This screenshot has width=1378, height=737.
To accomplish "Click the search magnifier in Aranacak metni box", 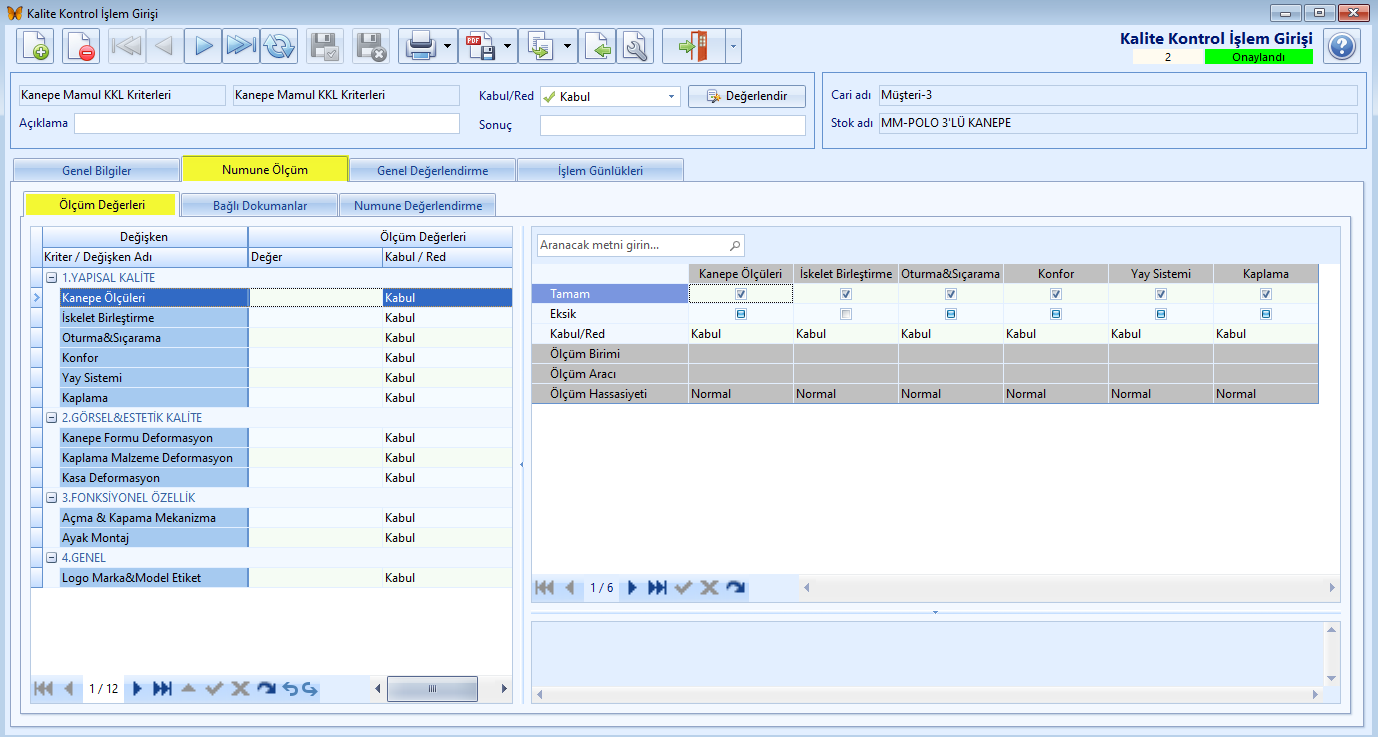I will 735,245.
